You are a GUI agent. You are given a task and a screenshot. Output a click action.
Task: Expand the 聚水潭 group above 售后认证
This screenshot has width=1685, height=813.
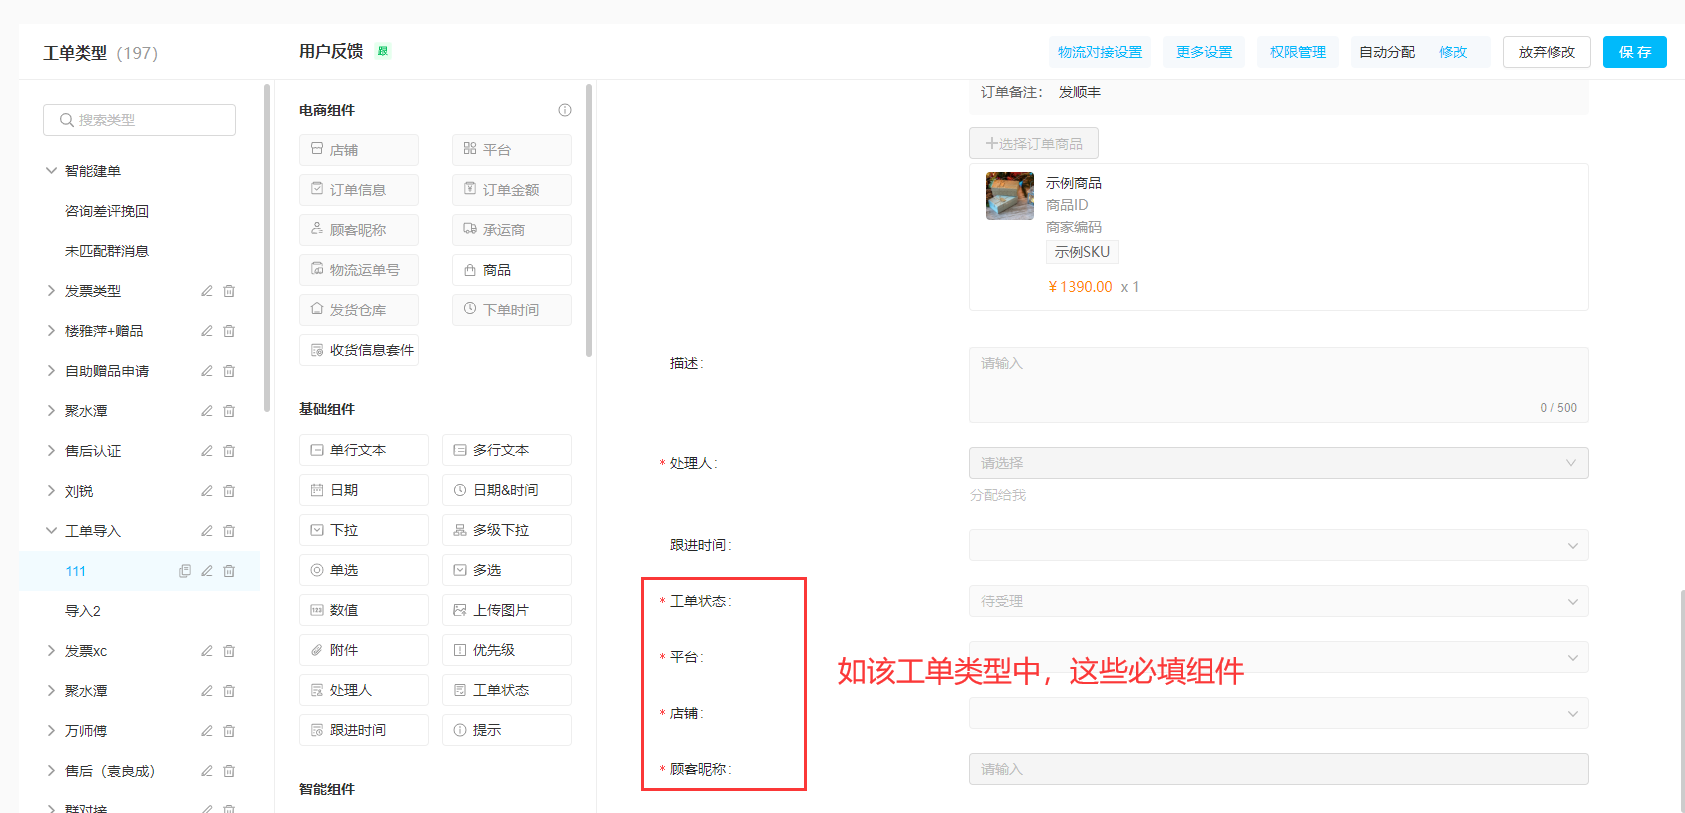[x=51, y=411]
